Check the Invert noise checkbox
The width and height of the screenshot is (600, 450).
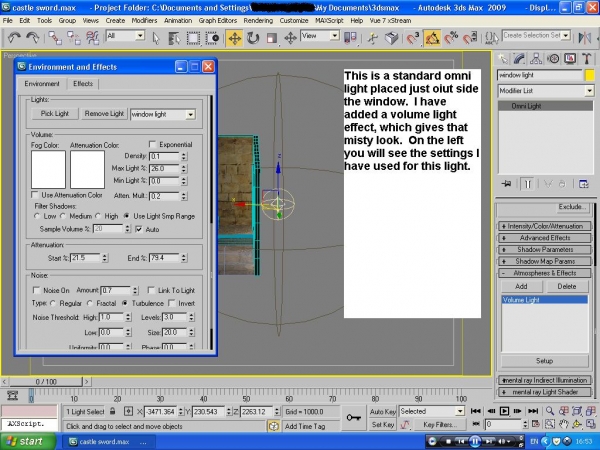[x=171, y=303]
